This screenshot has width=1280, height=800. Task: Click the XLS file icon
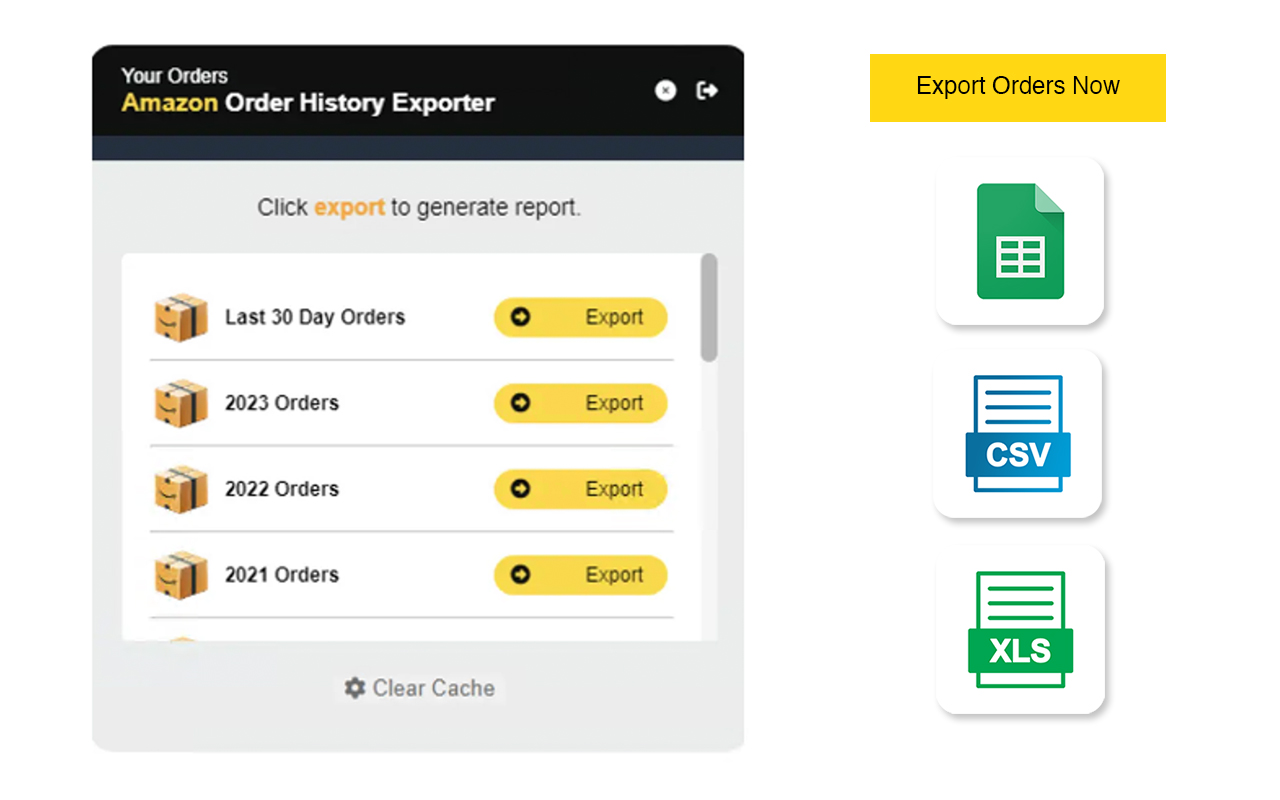click(x=1020, y=629)
